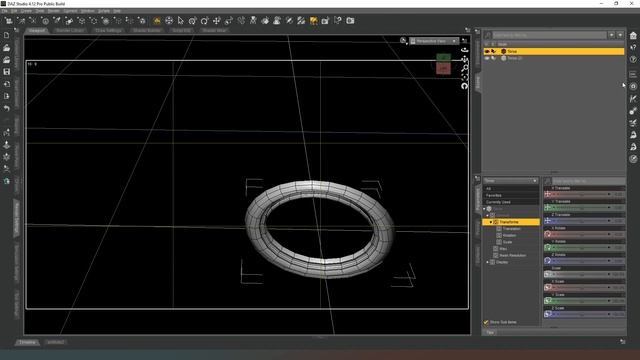The height and width of the screenshot is (360, 640).
Task: Open the Render menu
Action: 53,11
